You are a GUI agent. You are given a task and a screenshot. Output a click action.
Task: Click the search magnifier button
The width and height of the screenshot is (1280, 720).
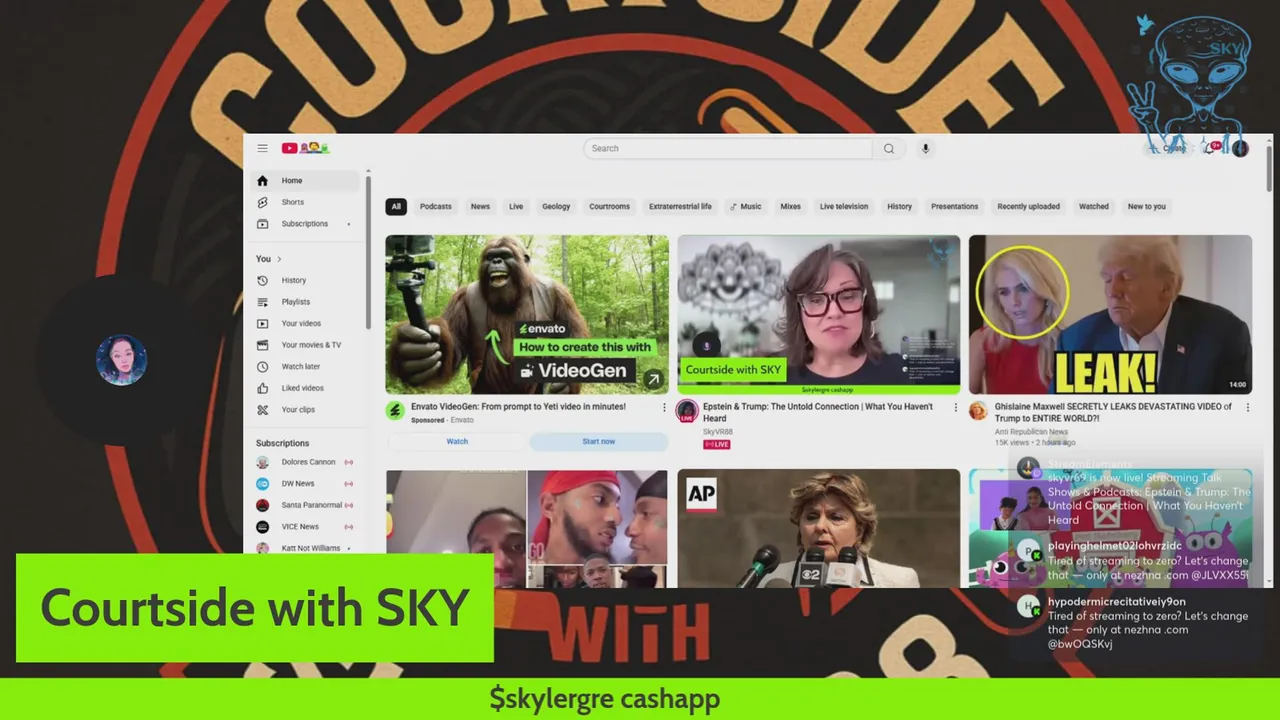[888, 148]
